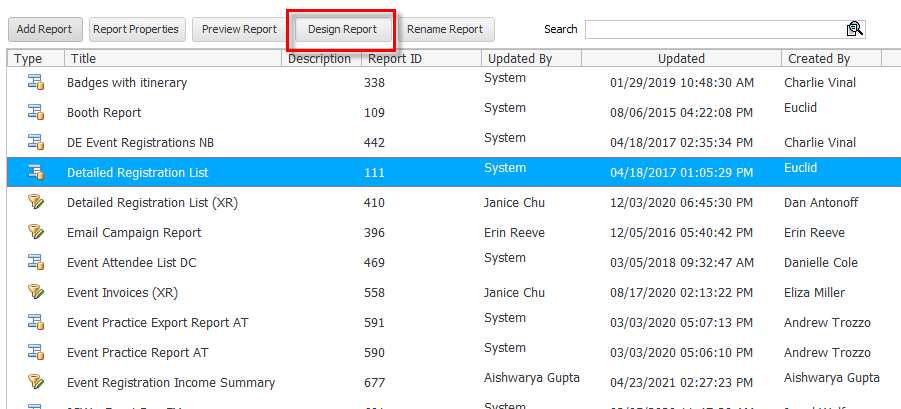Click Created By Danielle Cole
The height and width of the screenshot is (409, 901).
coord(821,263)
